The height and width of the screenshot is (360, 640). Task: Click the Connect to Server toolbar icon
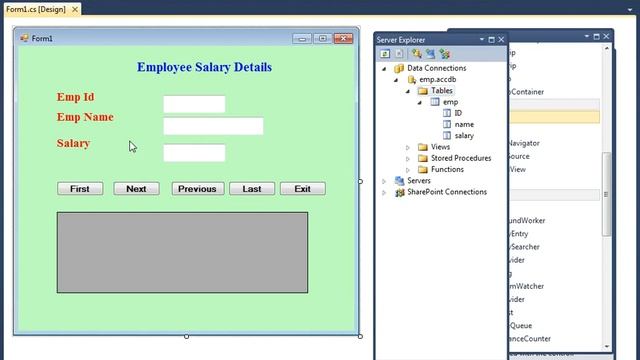click(x=431, y=54)
